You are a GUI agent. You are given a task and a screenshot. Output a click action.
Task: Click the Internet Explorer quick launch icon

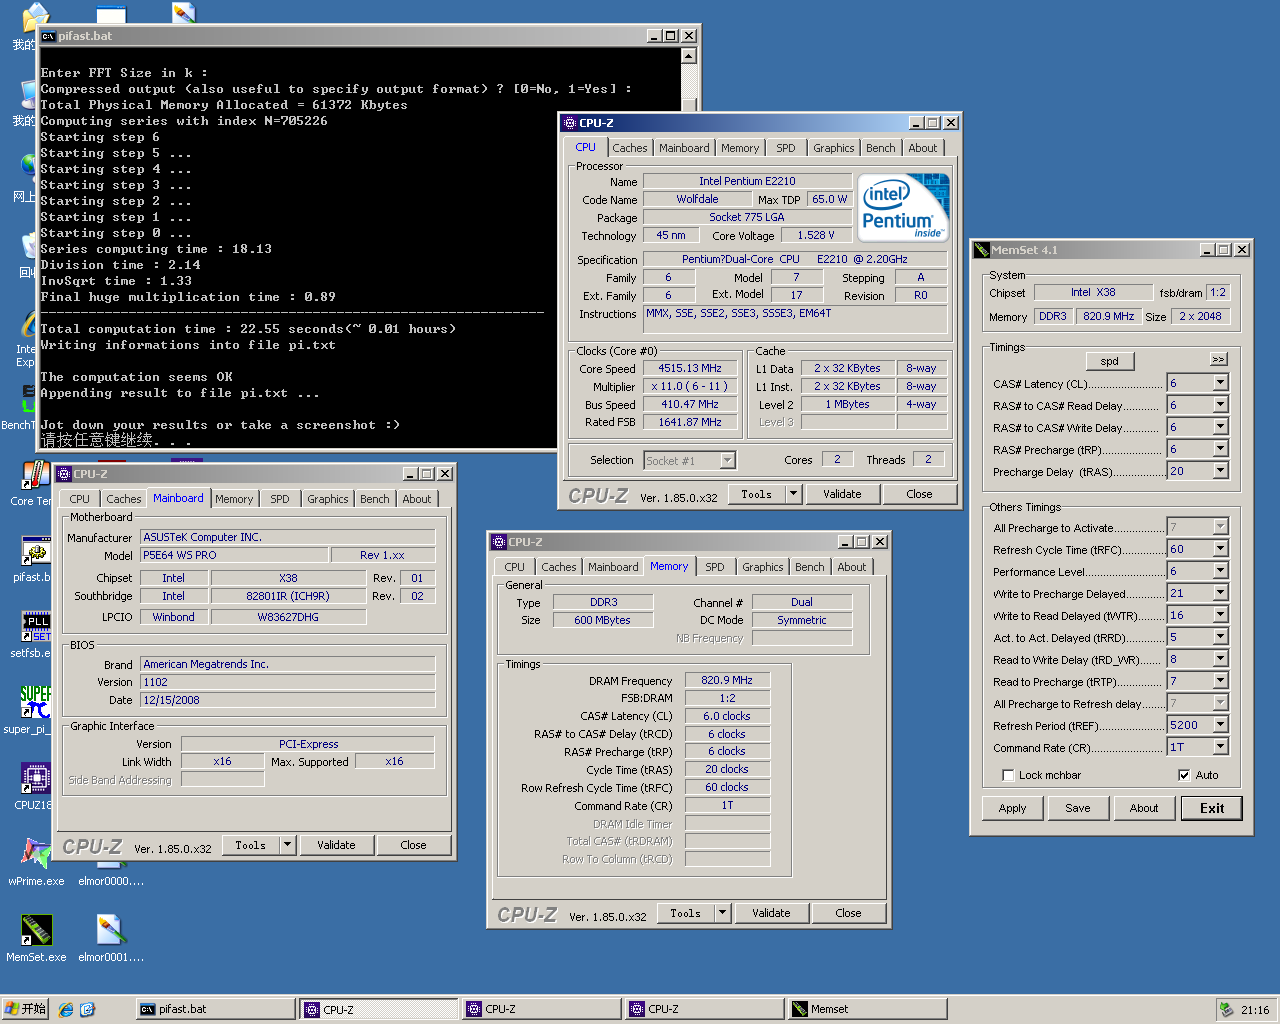pyautogui.click(x=66, y=1009)
